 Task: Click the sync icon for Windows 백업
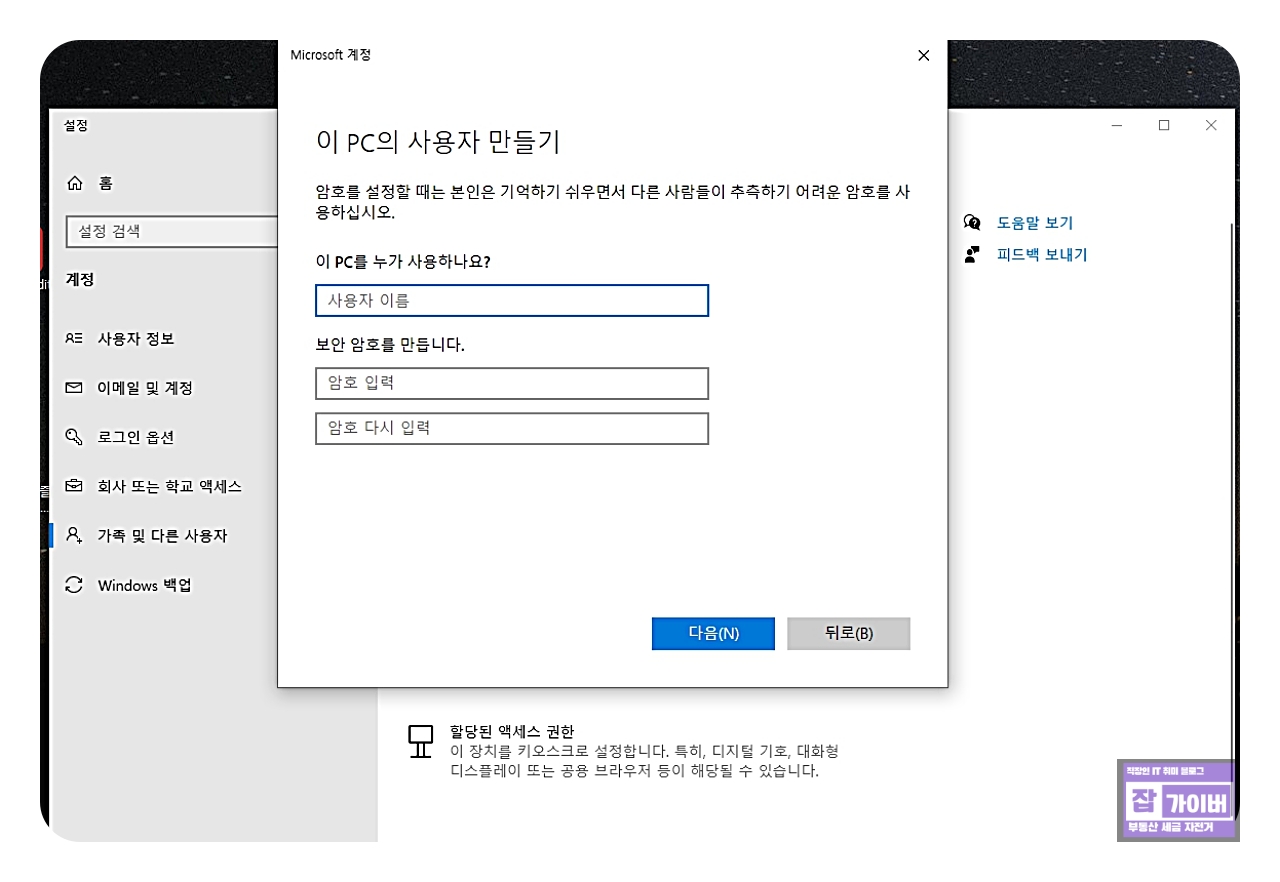tap(74, 585)
